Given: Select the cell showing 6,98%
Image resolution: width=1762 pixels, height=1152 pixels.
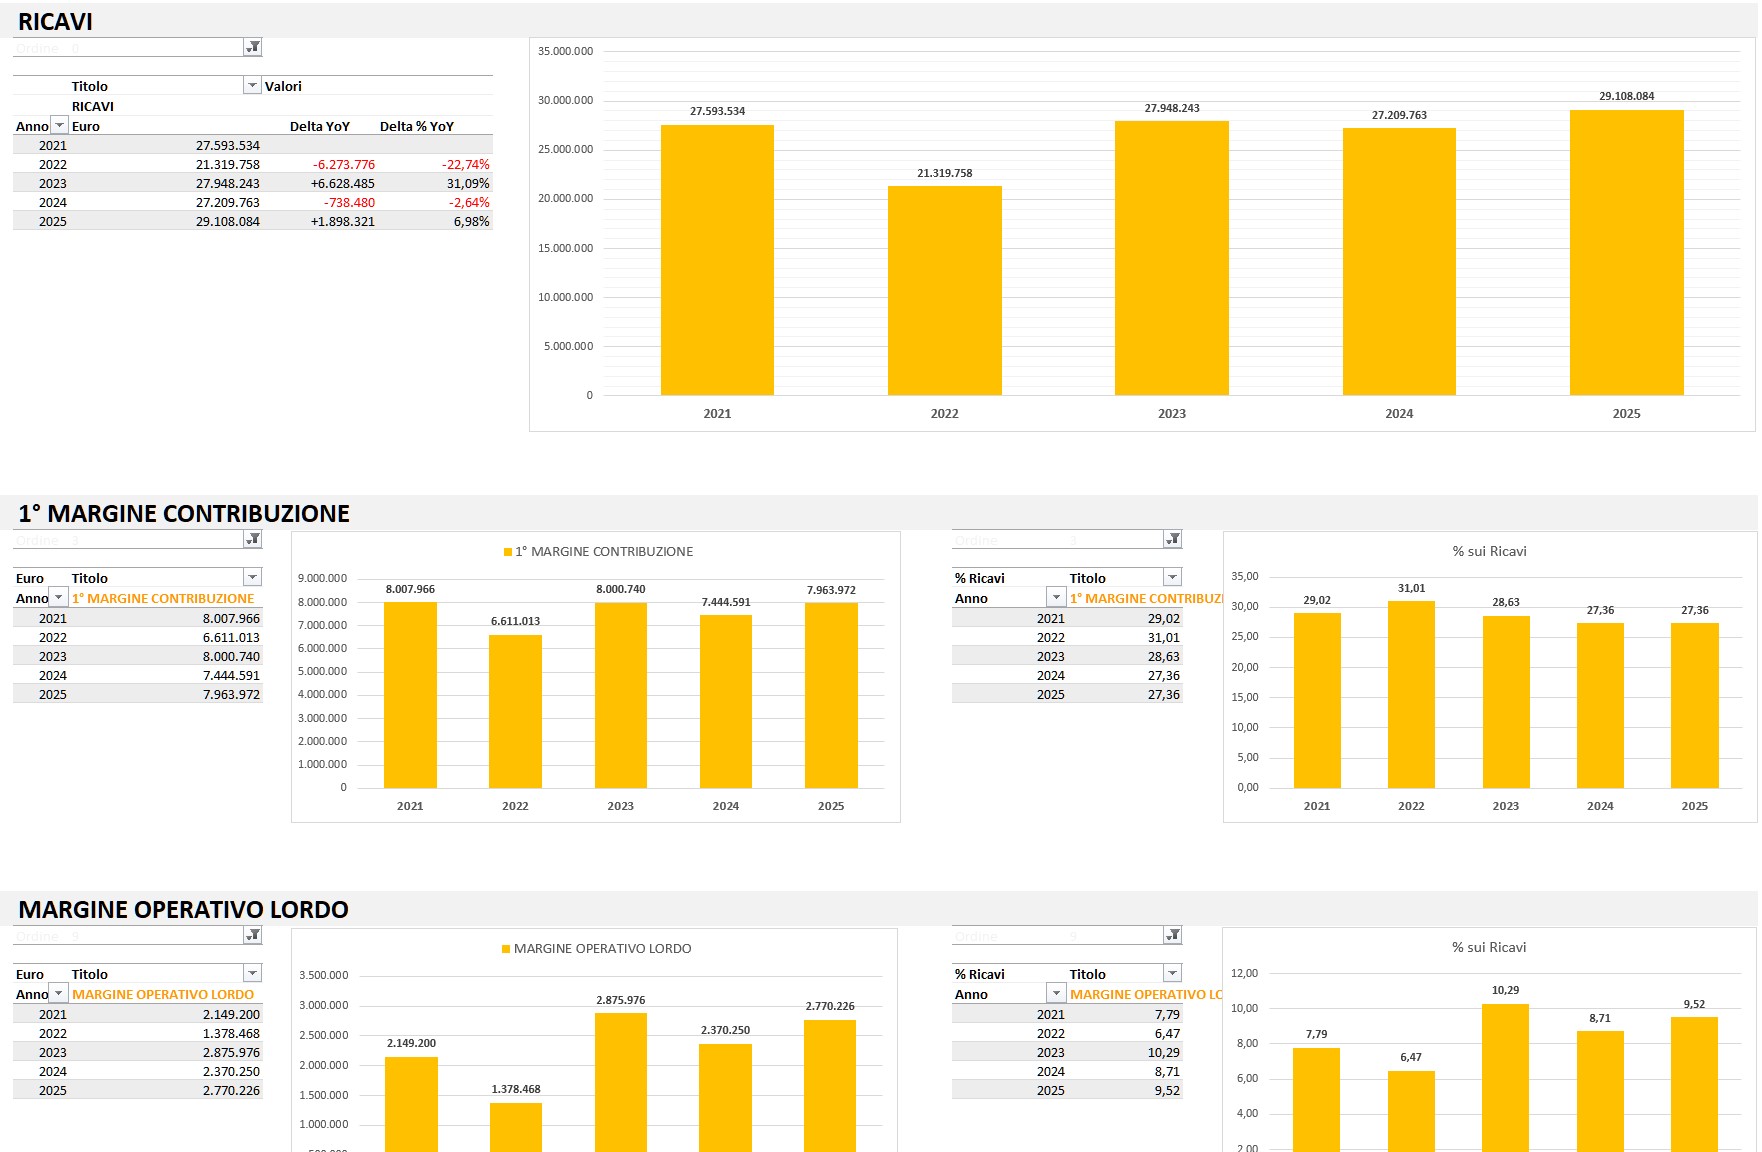Looking at the screenshot, I should (472, 221).
